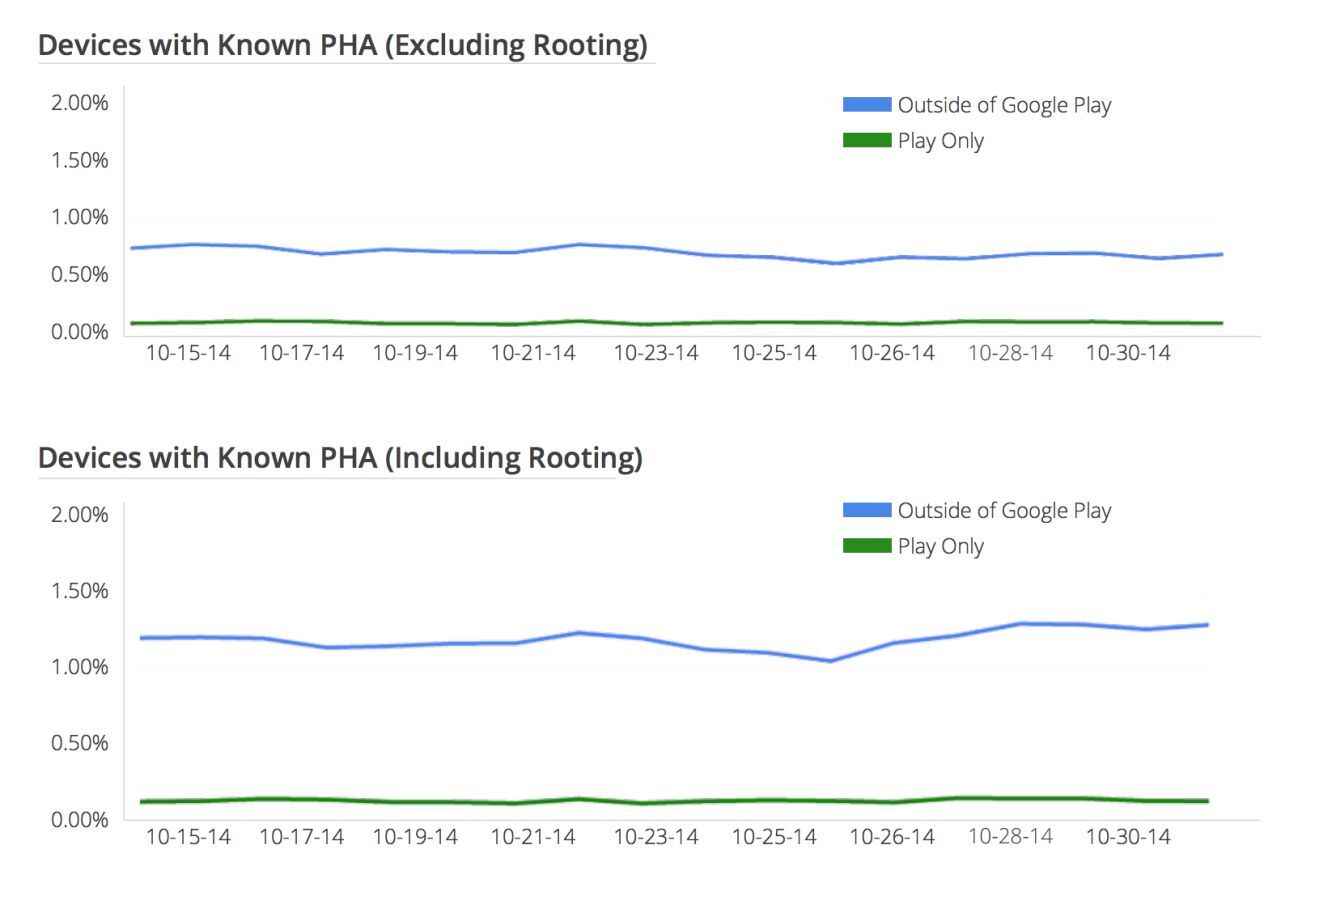This screenshot has width=1319, height=900.
Task: Click the green legend swatch in Excluding Rooting chart
Action: point(866,141)
